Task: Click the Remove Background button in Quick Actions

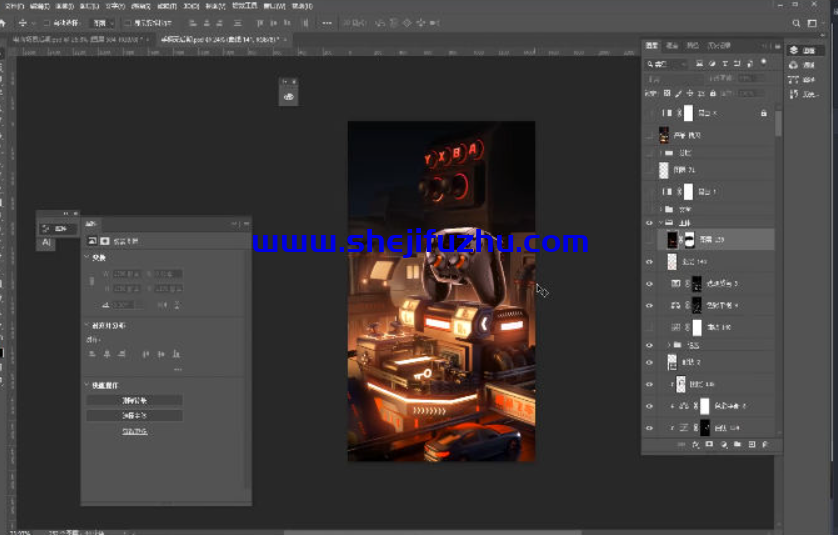Action: [x=135, y=400]
